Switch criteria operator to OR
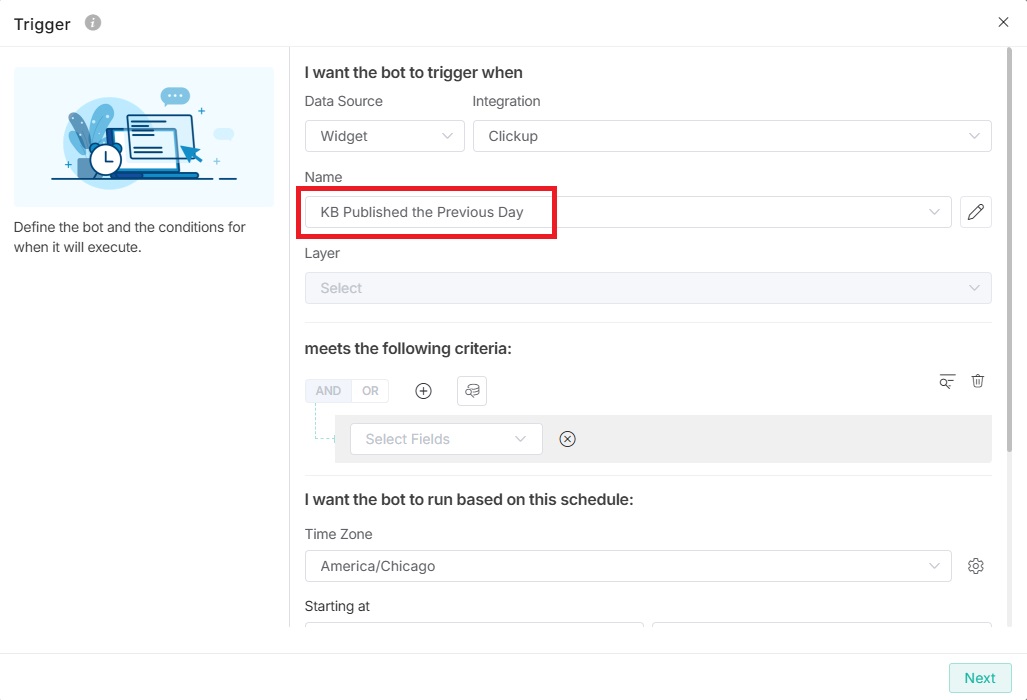This screenshot has height=700, width=1027. tap(370, 391)
